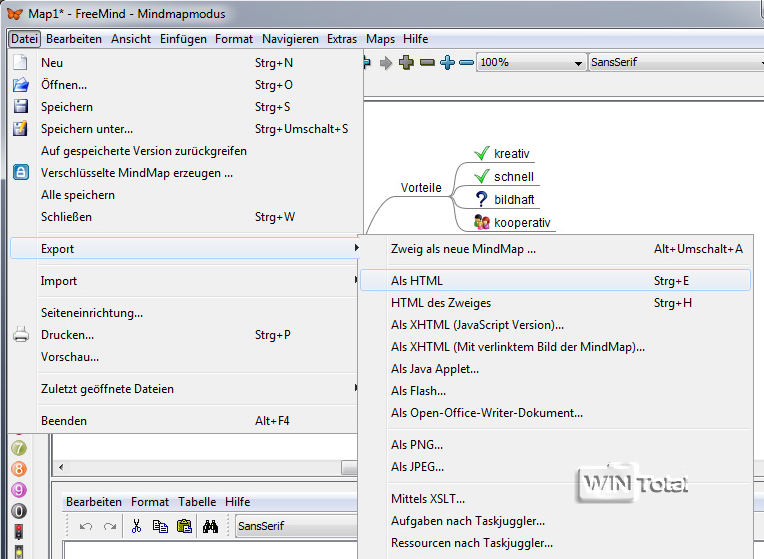
Task: Open Bearbeiten in the main menu bar
Action: pos(74,39)
